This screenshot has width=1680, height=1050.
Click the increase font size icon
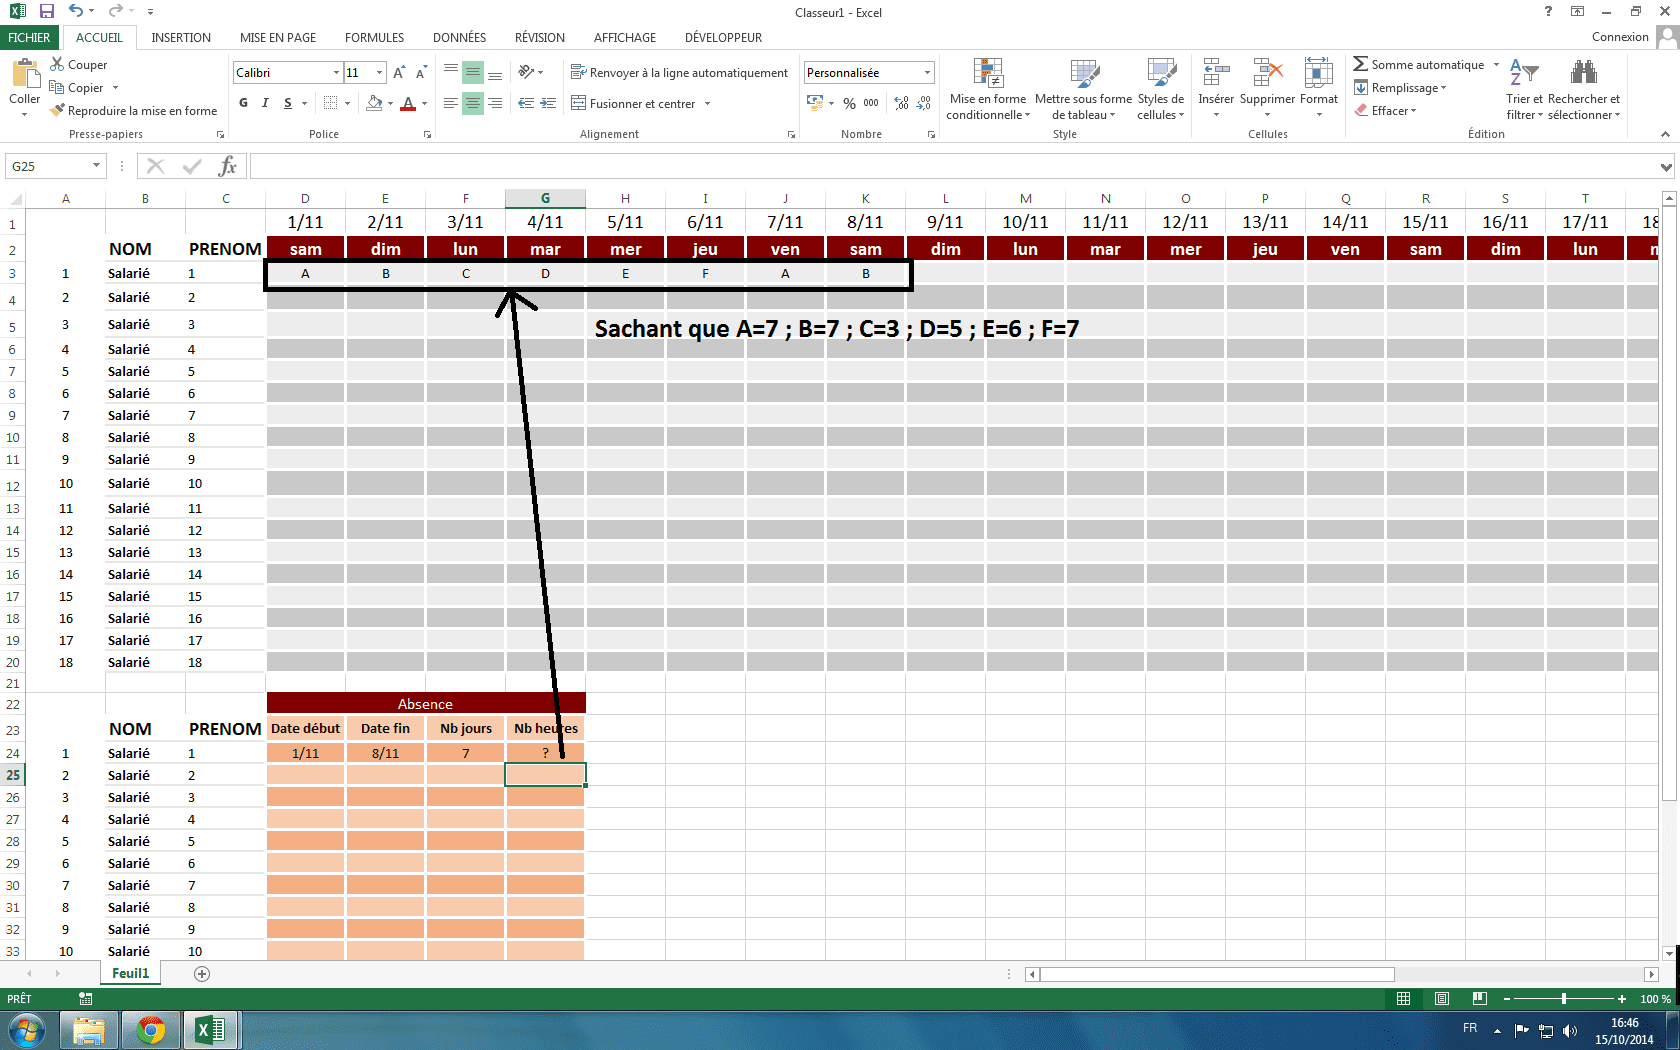coord(399,73)
